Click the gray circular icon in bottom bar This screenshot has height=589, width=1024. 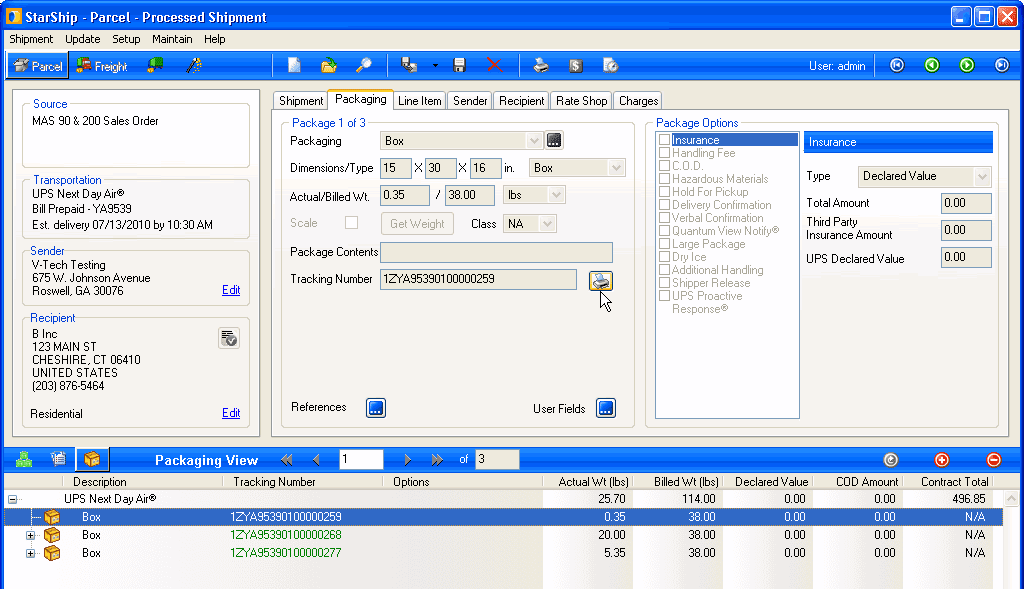(890, 460)
